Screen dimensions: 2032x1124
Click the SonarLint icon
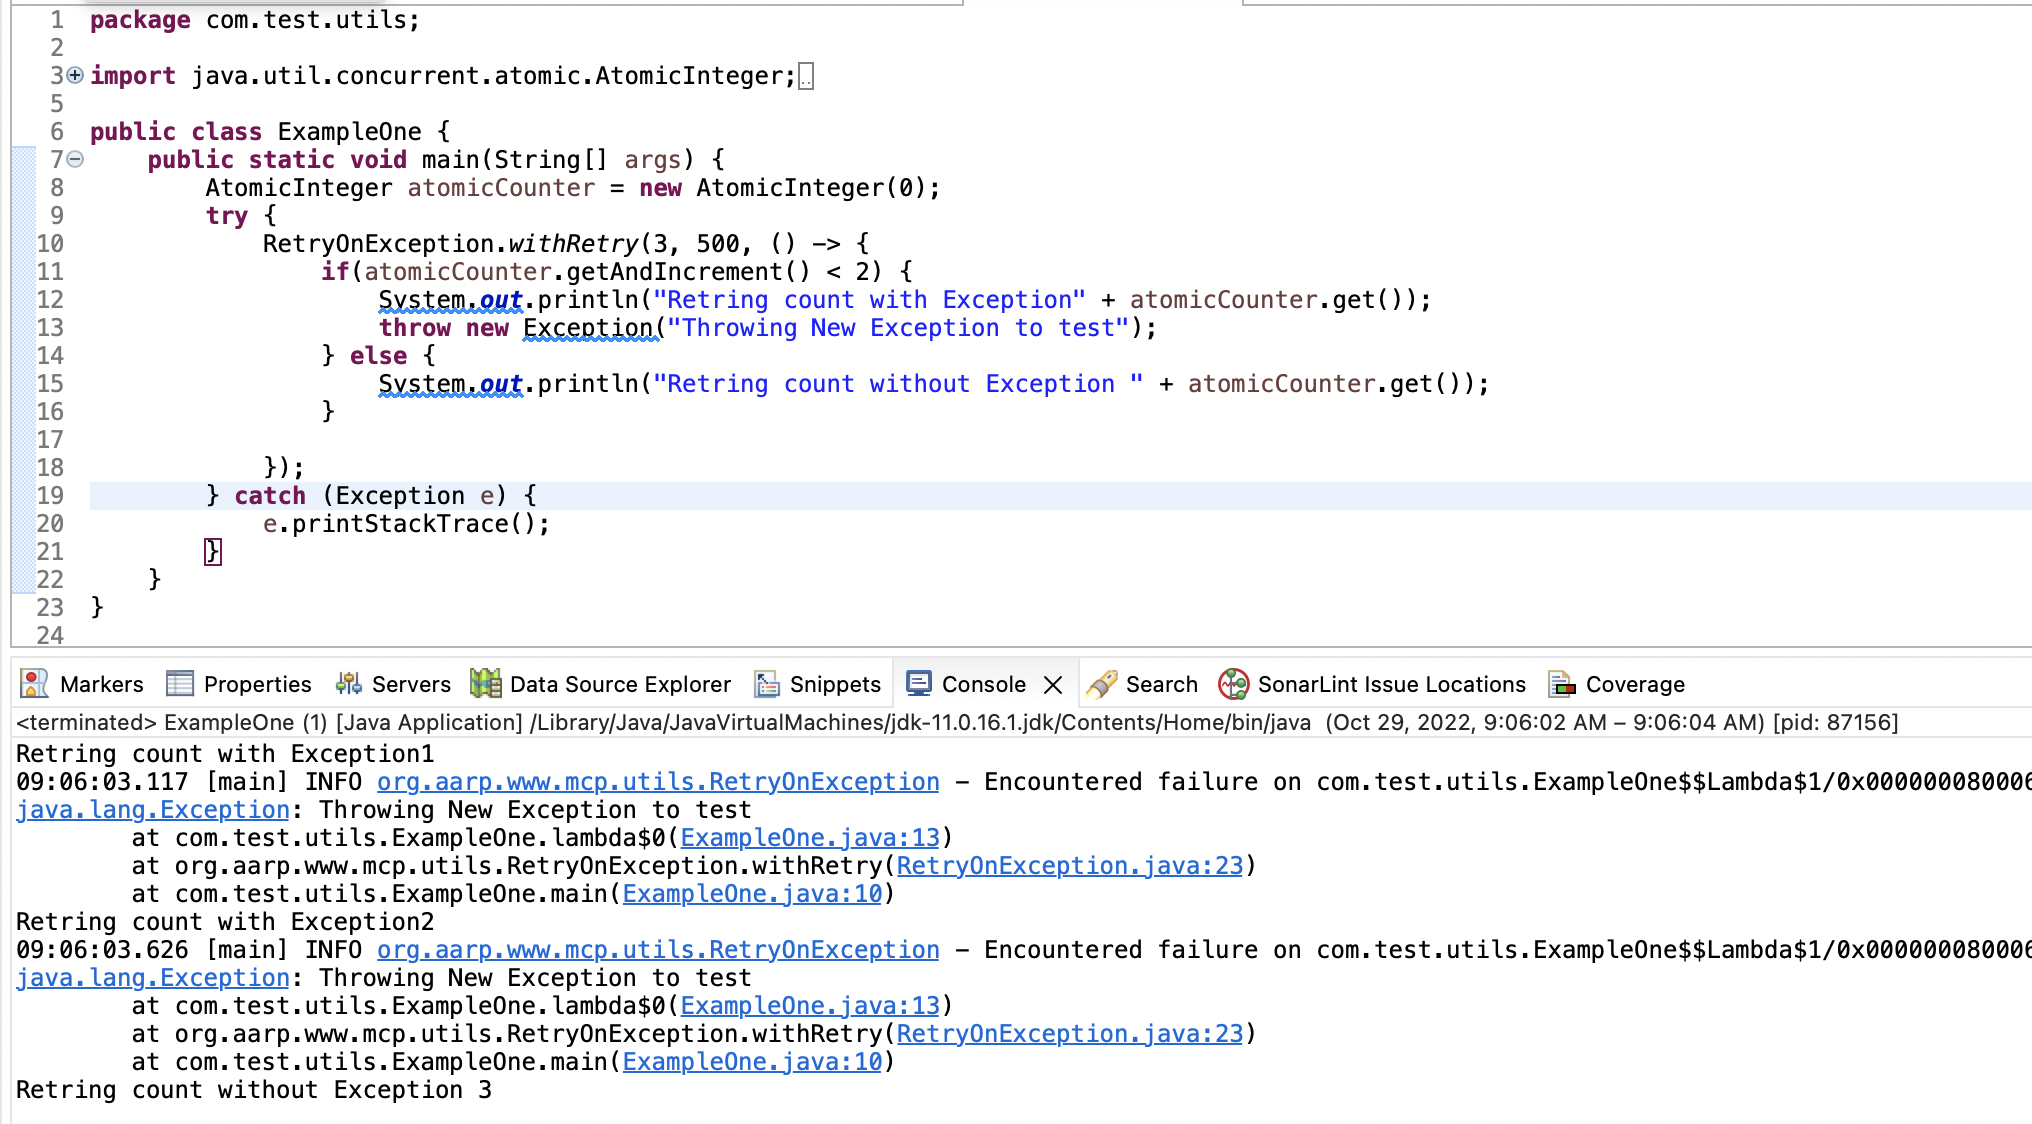1234,684
